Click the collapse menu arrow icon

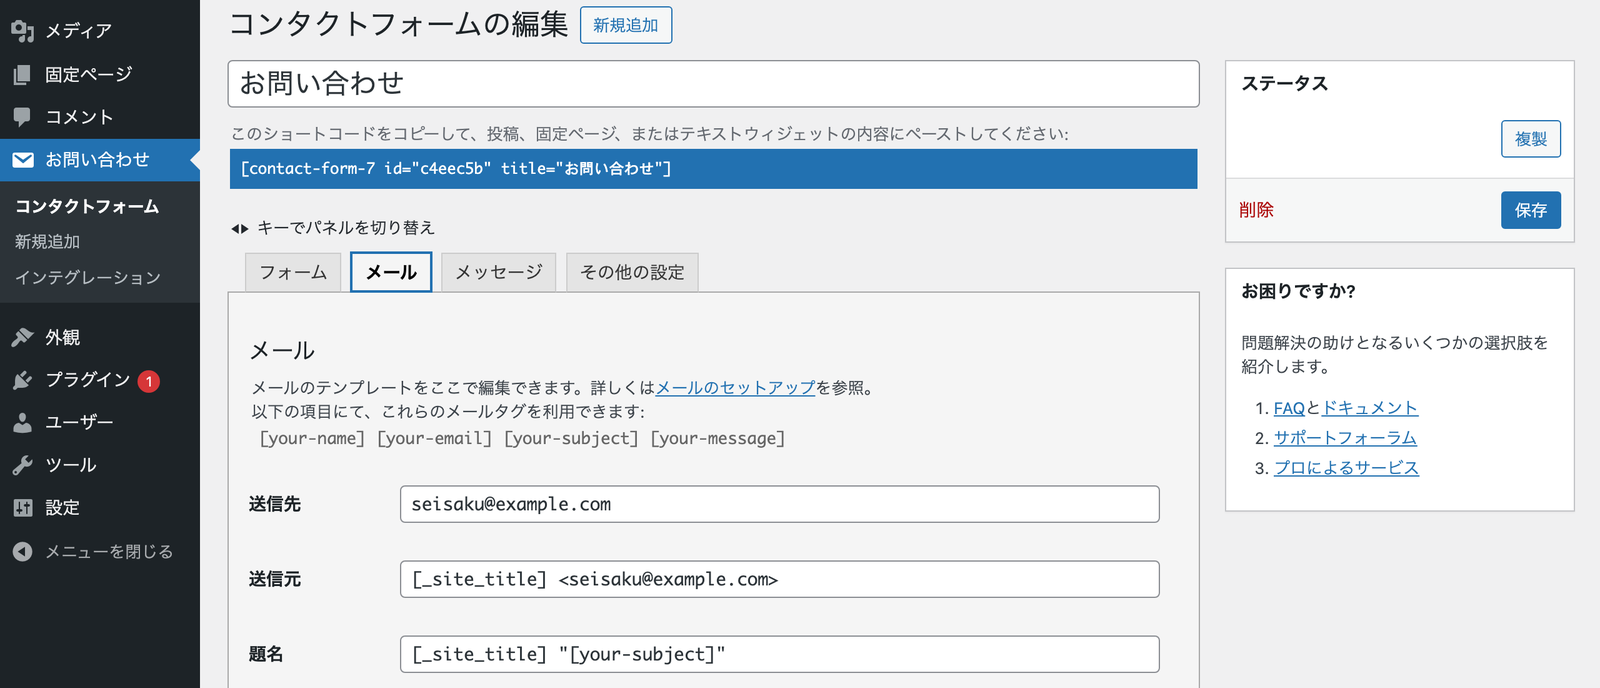coord(23,552)
